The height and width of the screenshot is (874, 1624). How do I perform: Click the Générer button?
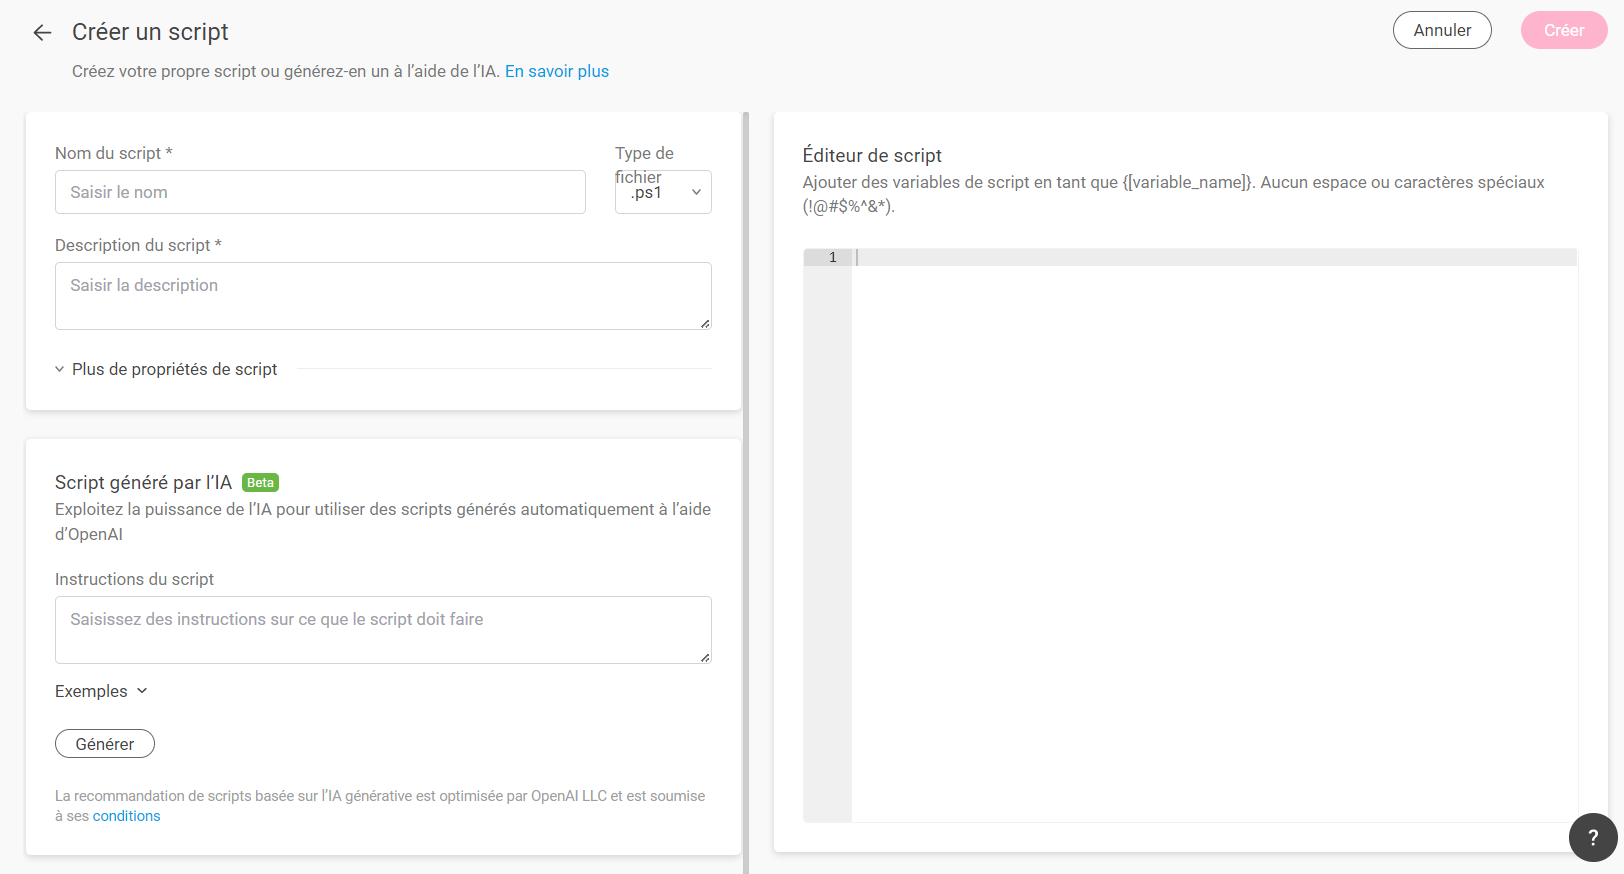[x=105, y=744]
